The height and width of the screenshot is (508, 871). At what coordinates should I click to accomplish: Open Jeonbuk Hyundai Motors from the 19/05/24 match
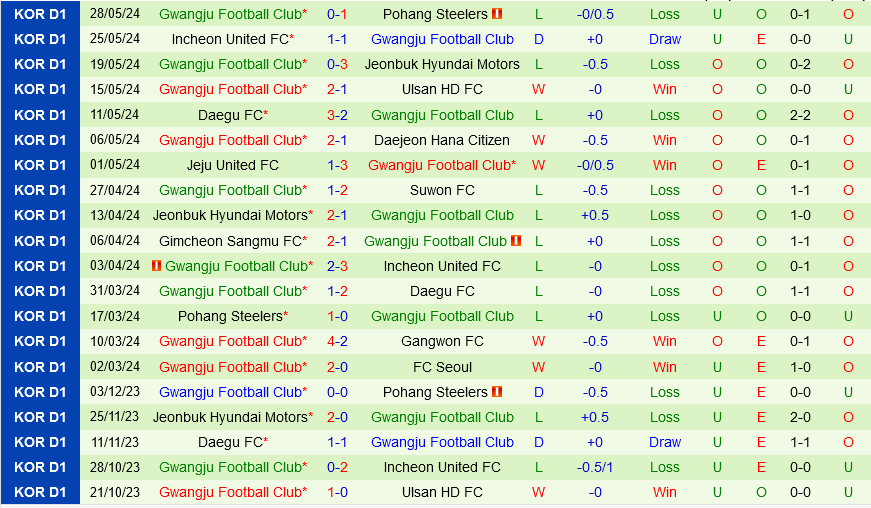[442, 64]
